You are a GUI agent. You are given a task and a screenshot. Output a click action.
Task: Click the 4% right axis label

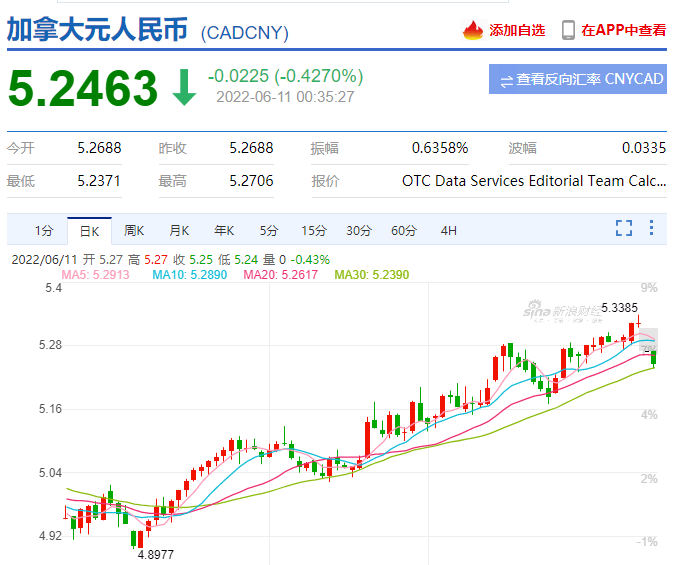pyautogui.click(x=649, y=415)
